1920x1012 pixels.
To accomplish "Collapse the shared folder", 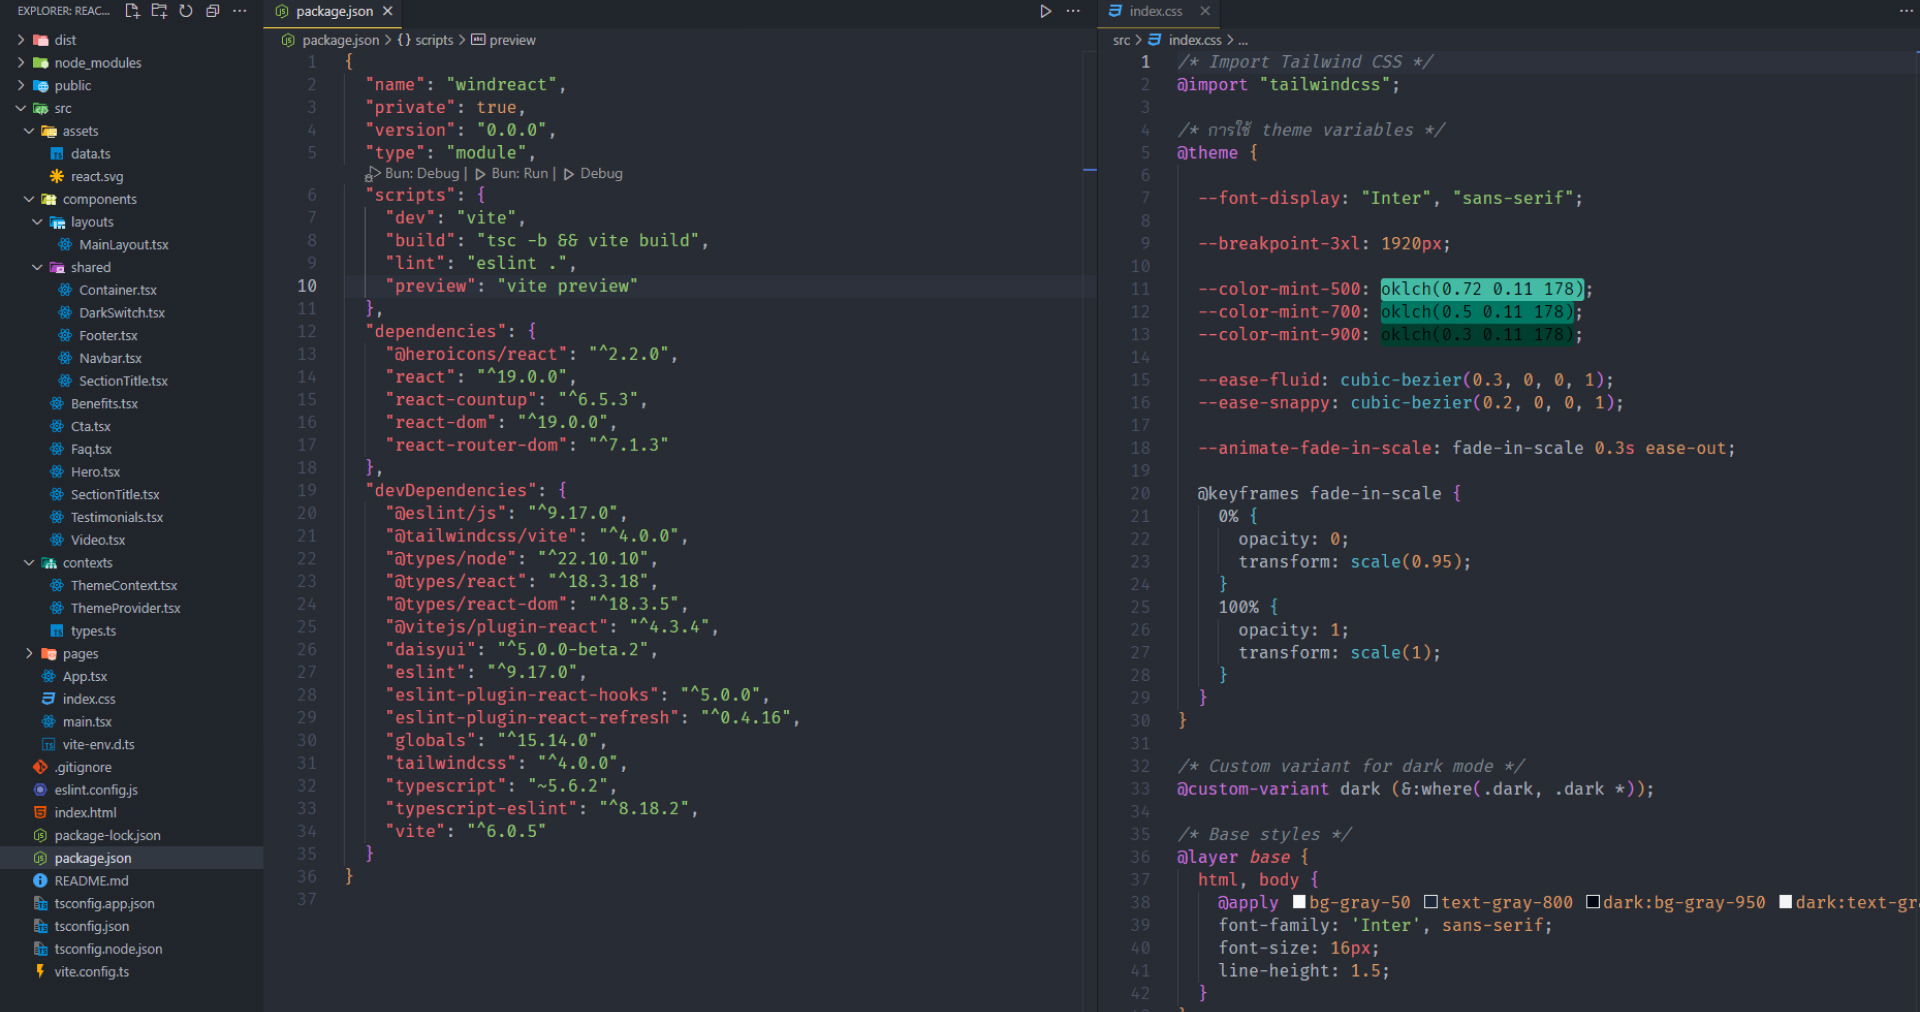I will click(37, 267).
